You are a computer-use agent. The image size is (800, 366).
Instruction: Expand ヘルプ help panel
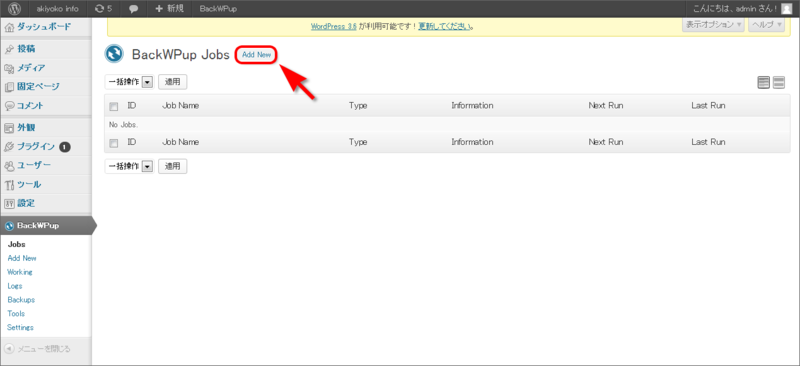[766, 25]
